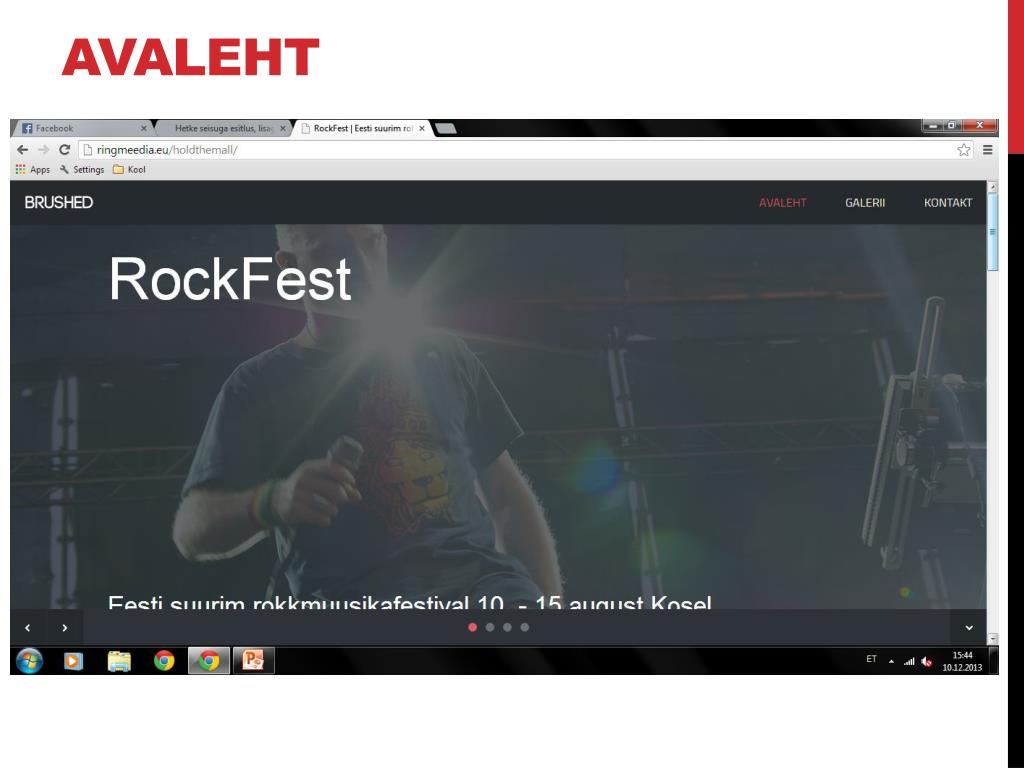
Task: Click the BRUSHED site logo
Action: pos(59,202)
